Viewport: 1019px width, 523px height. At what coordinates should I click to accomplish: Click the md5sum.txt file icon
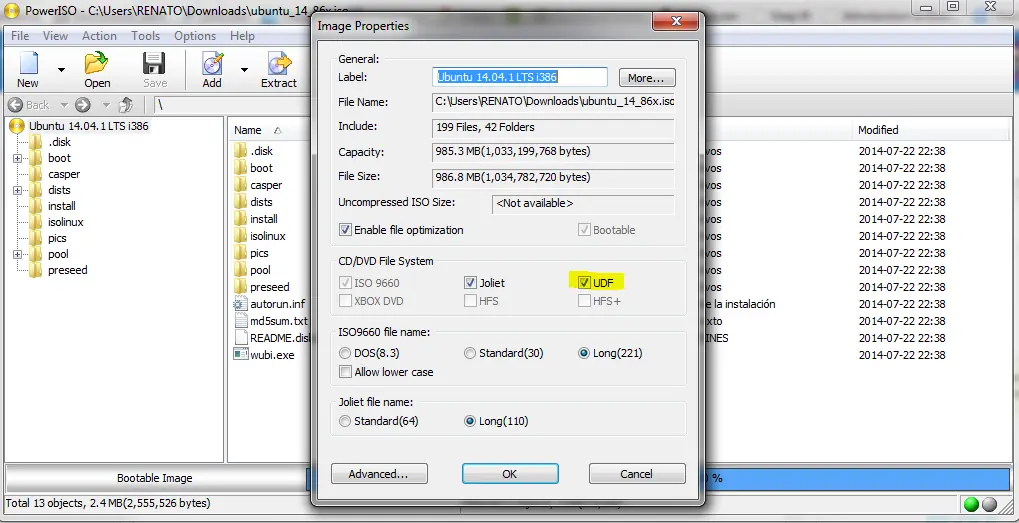[240, 321]
